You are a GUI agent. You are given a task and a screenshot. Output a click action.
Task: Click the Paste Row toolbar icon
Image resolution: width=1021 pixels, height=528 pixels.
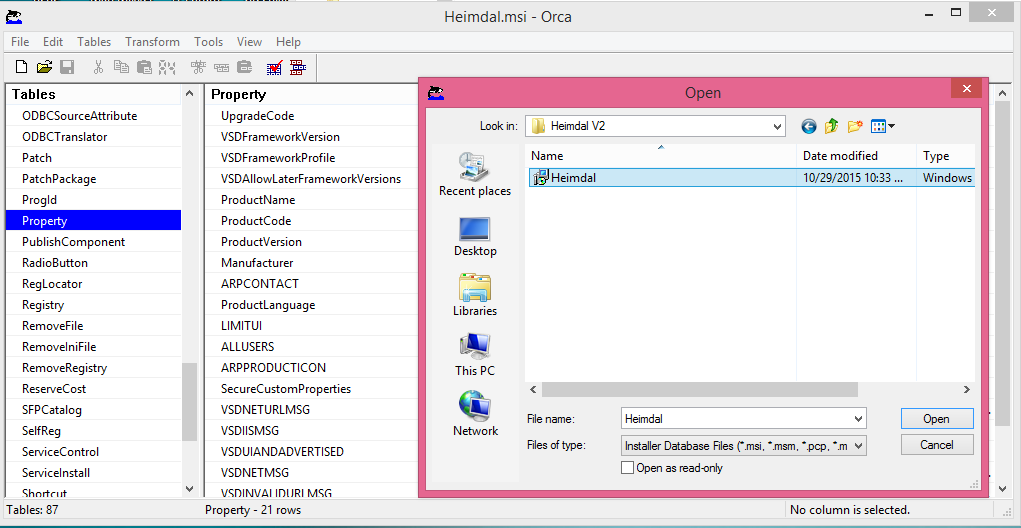[245, 66]
